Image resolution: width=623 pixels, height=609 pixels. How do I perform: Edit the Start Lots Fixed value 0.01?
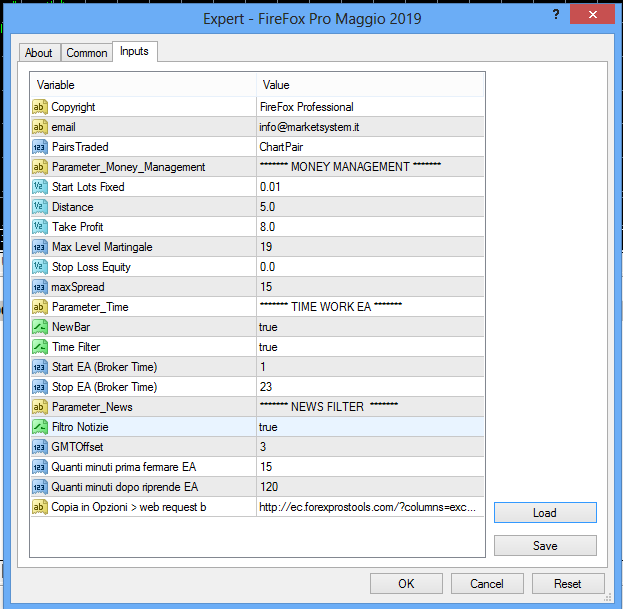[x=370, y=187]
